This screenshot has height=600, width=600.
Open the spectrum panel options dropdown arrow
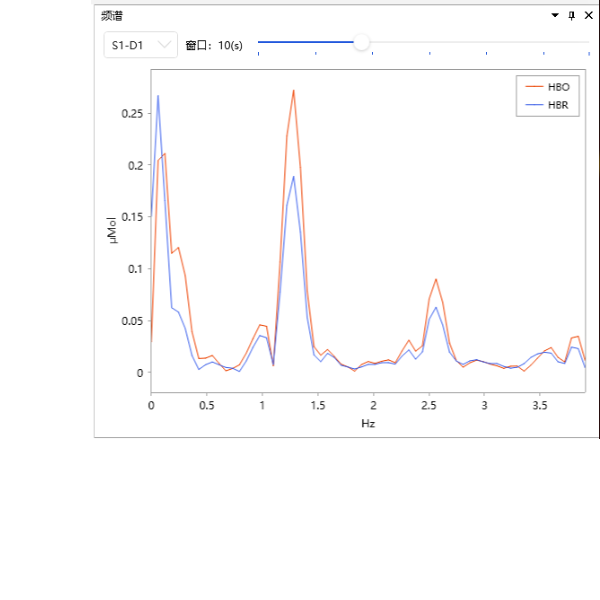coord(556,16)
